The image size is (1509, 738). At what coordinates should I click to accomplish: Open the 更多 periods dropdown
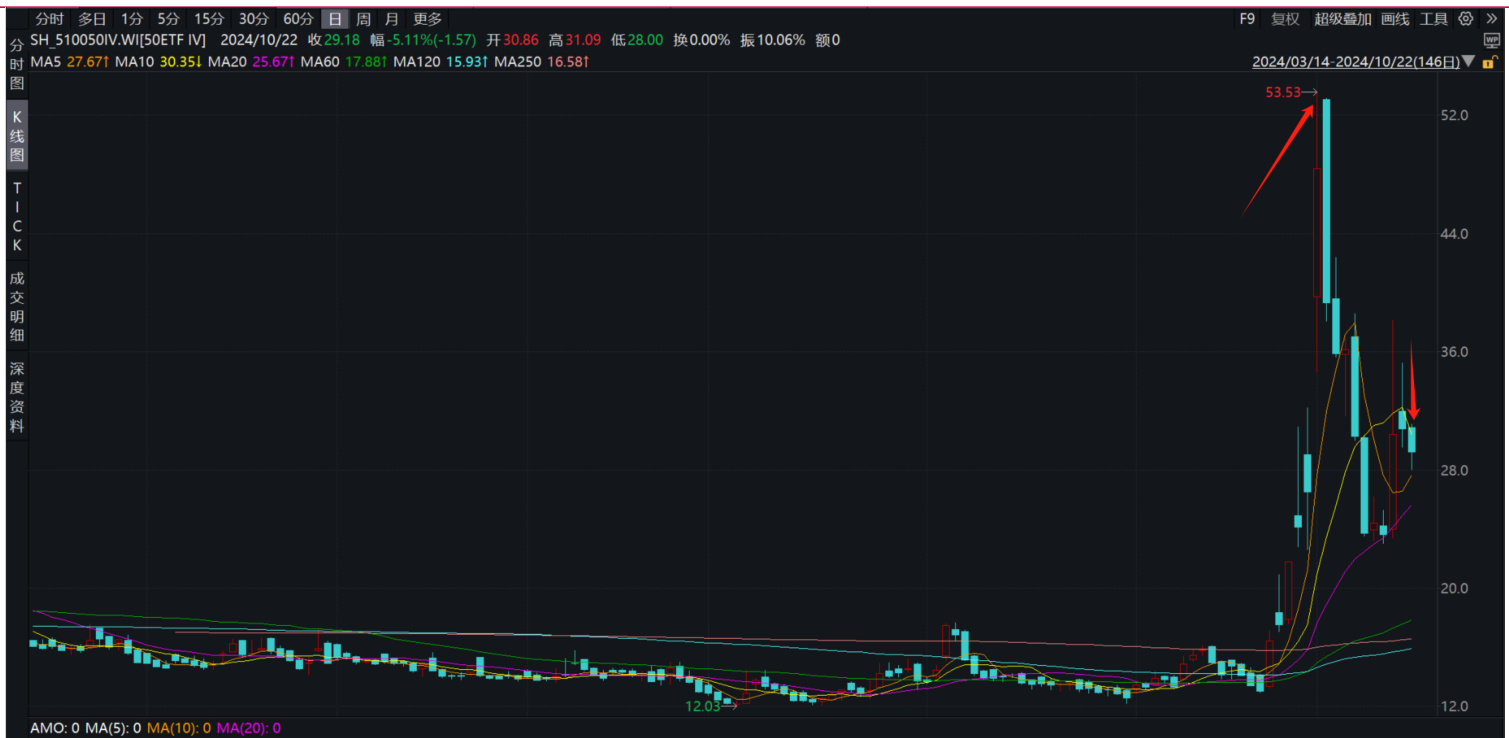pyautogui.click(x=427, y=19)
